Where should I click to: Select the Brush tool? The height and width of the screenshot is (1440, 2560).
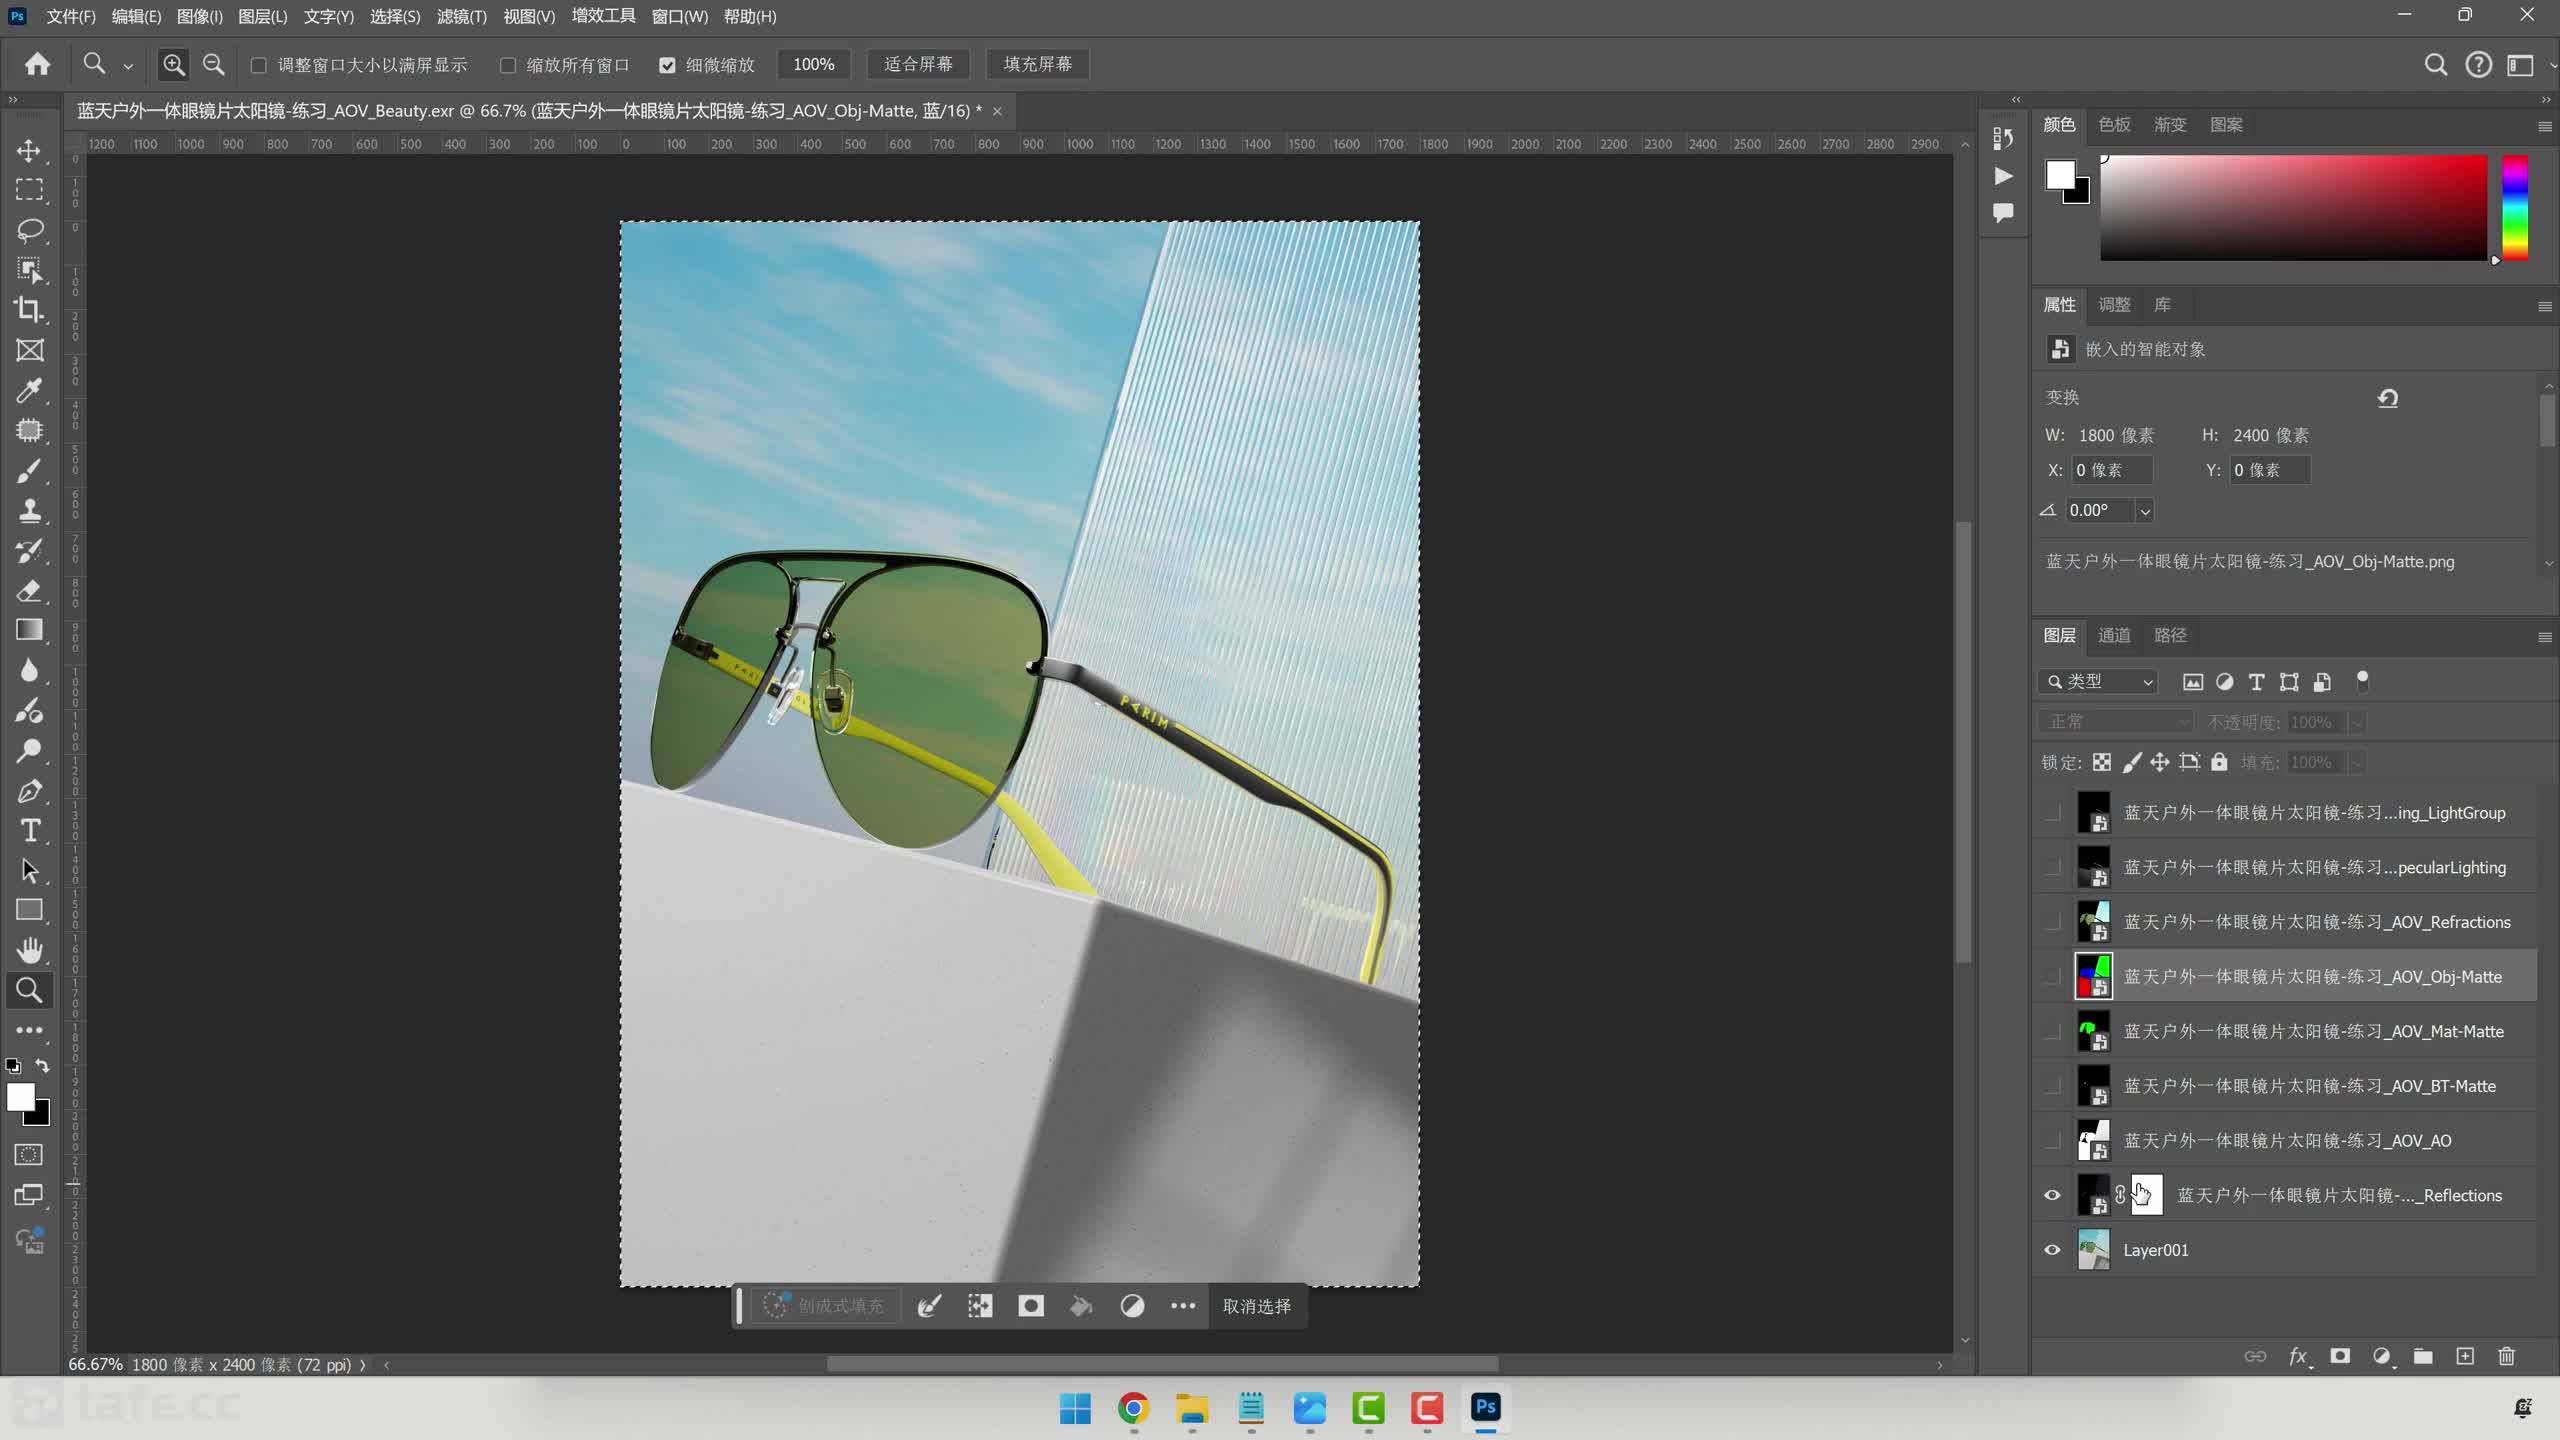coord(29,470)
